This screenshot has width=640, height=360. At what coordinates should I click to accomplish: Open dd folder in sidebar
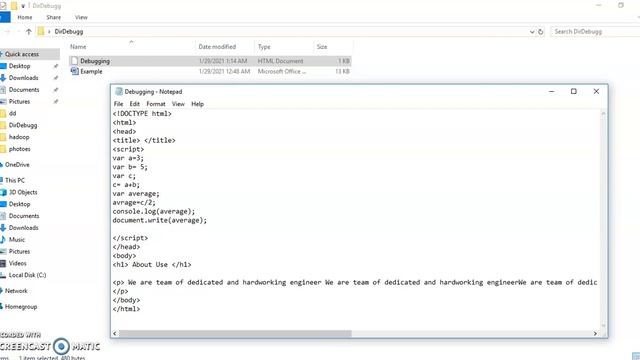(12, 113)
